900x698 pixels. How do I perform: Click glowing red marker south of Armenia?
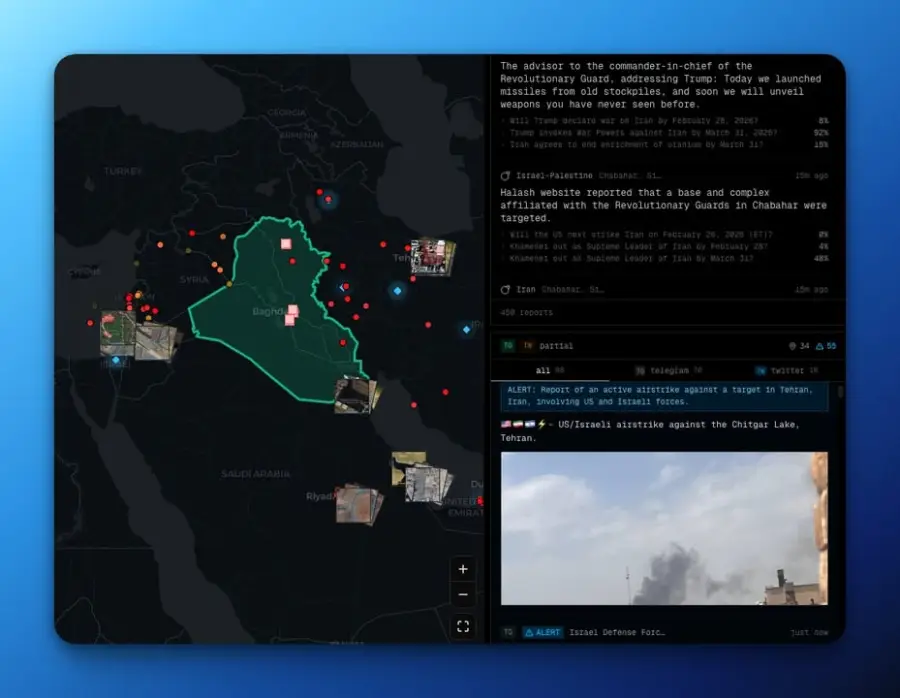tap(328, 199)
